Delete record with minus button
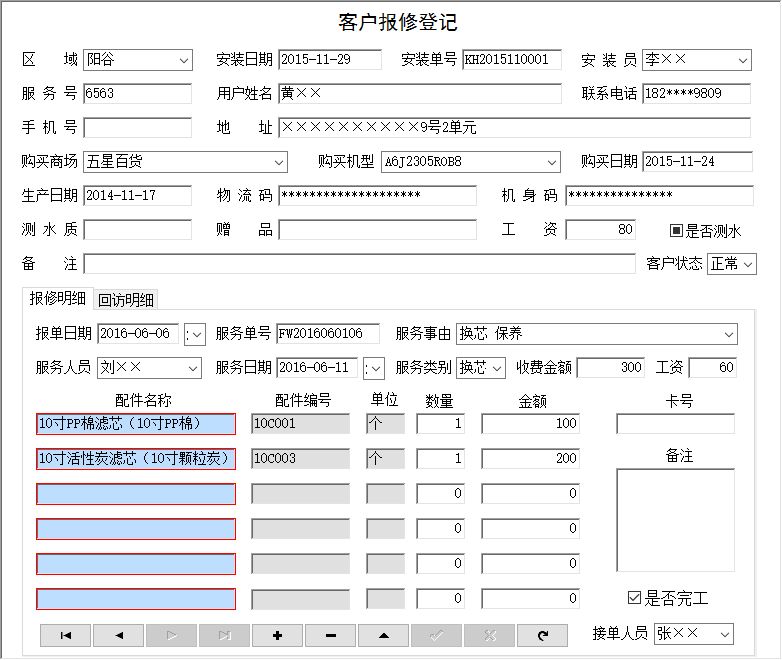This screenshot has height=660, width=782. click(331, 635)
